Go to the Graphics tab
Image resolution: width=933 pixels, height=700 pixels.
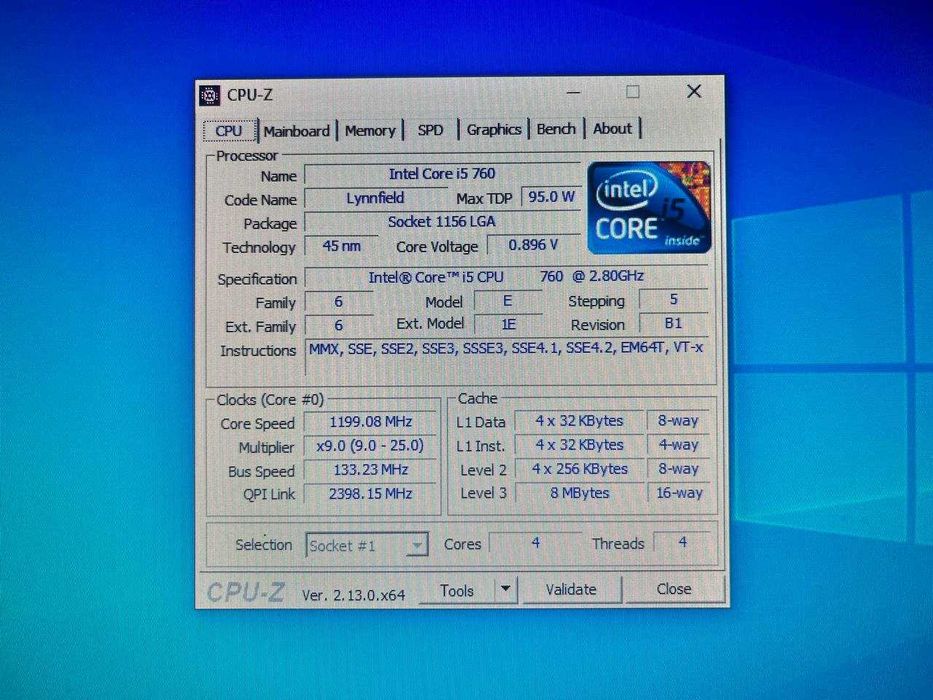click(493, 129)
